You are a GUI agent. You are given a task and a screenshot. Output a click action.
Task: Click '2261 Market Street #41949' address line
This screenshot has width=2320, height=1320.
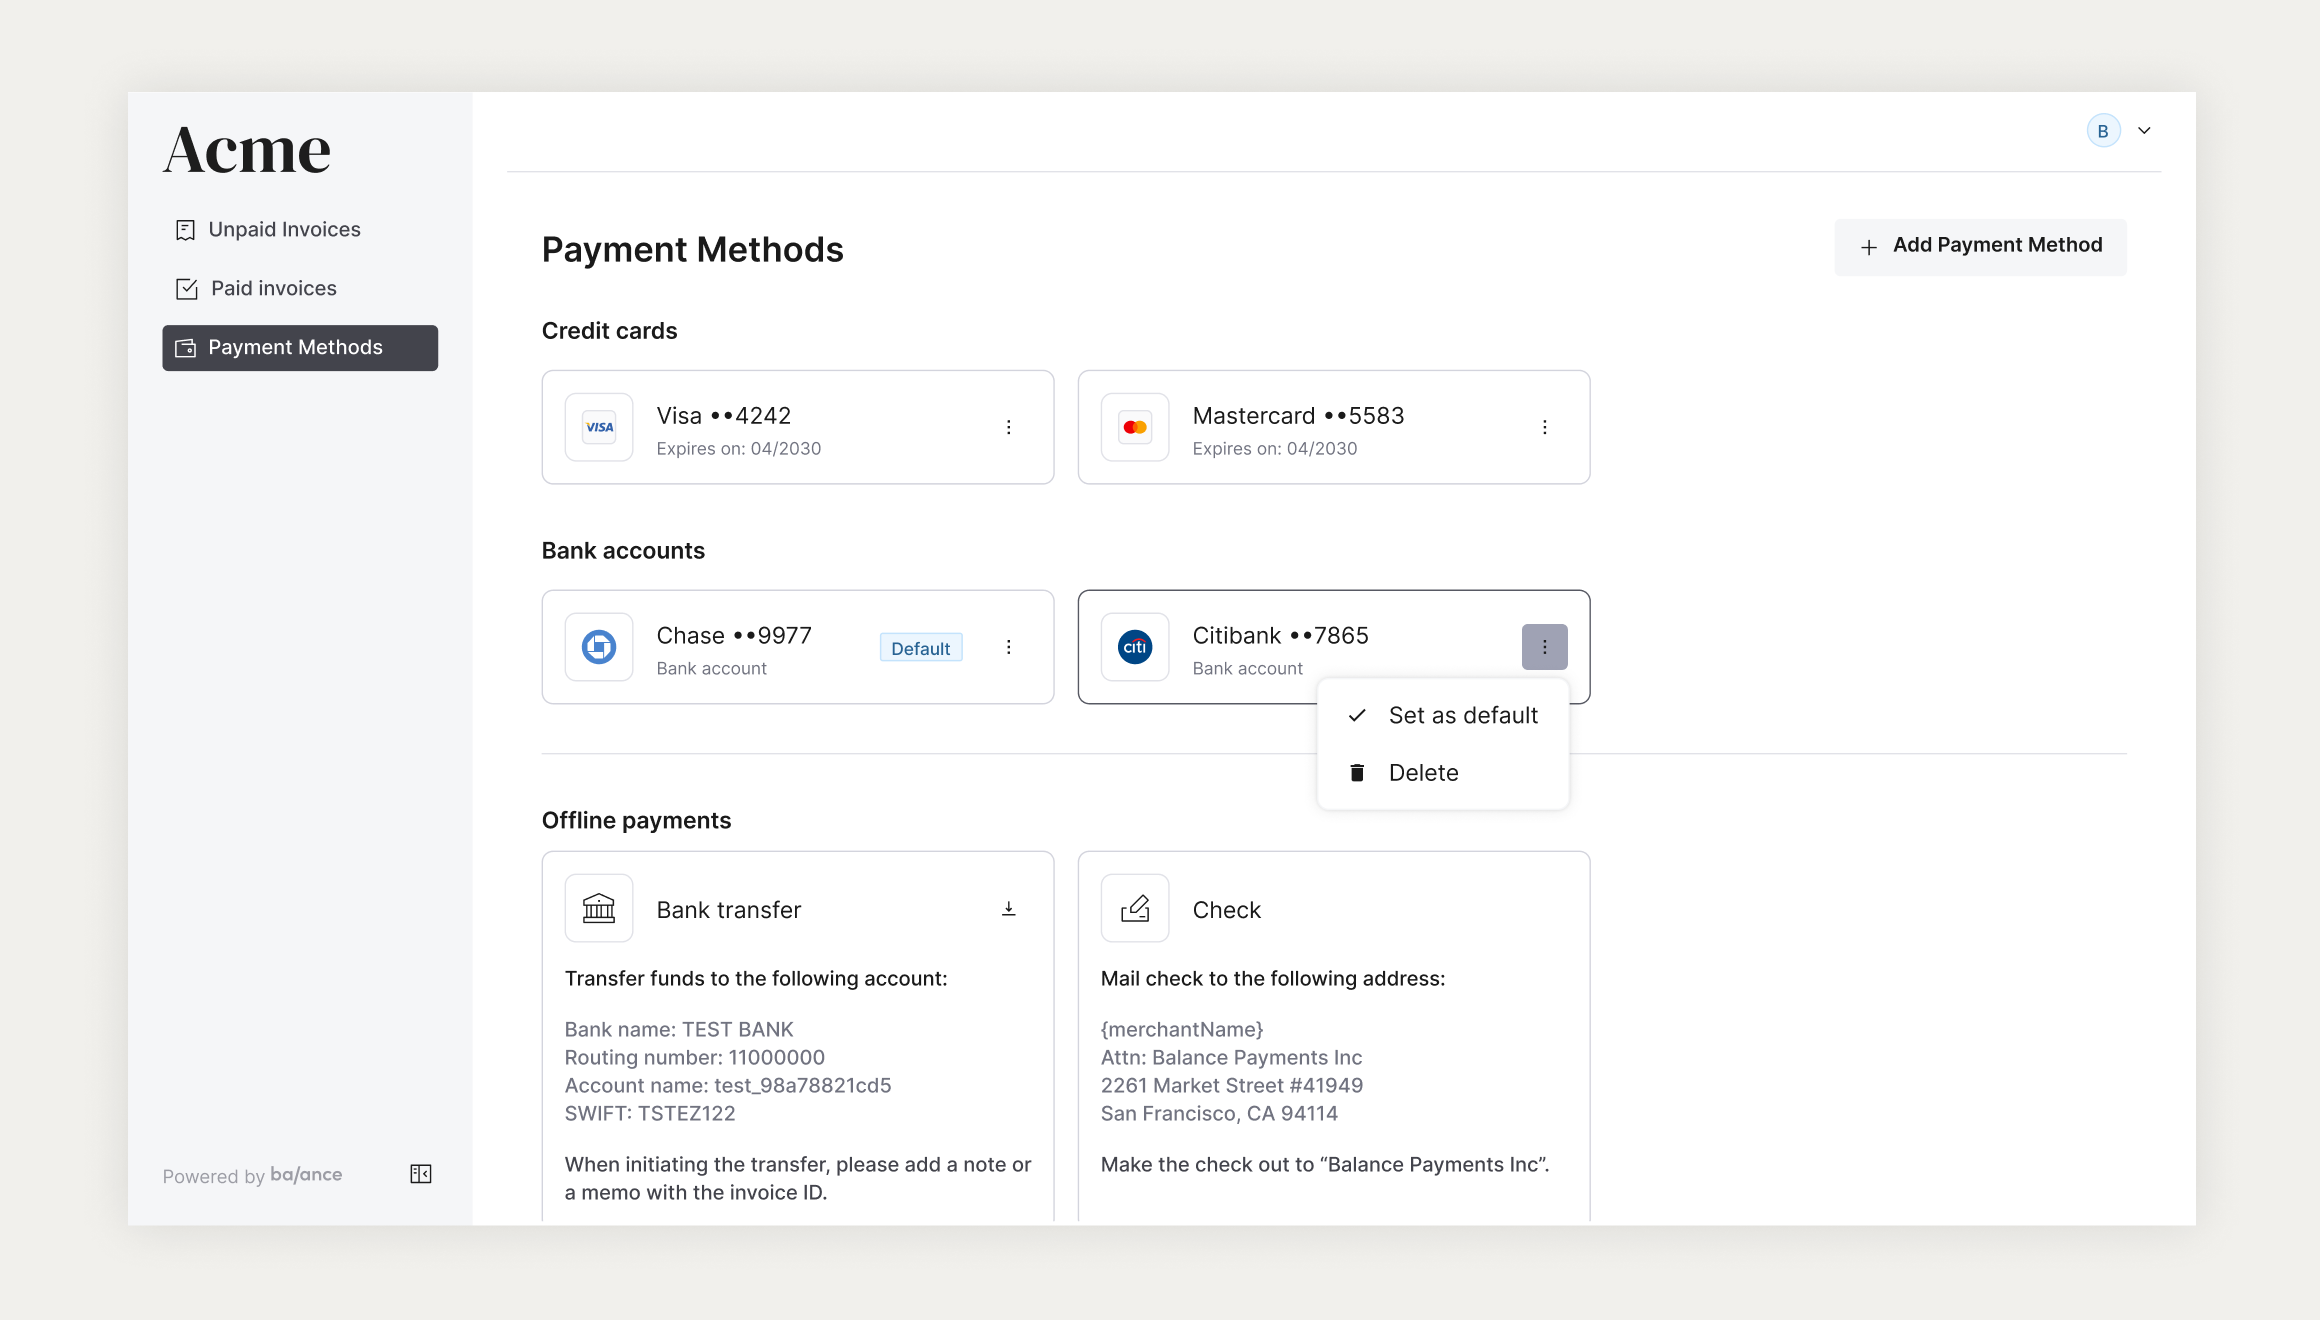[x=1232, y=1086]
